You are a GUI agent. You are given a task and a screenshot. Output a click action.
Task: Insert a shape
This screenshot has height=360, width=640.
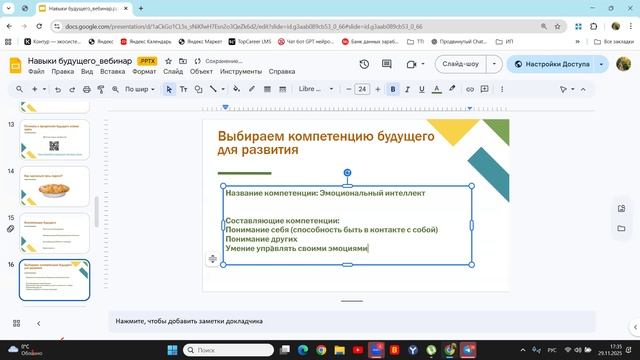(x=198, y=89)
